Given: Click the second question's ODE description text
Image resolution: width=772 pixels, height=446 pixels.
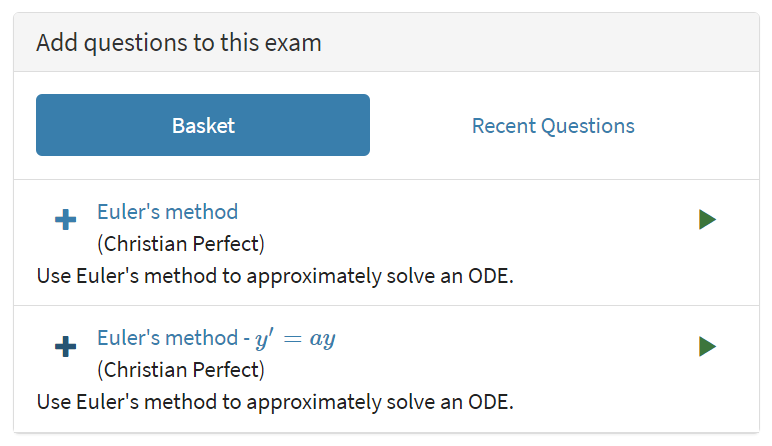Looking at the screenshot, I should [x=275, y=403].
